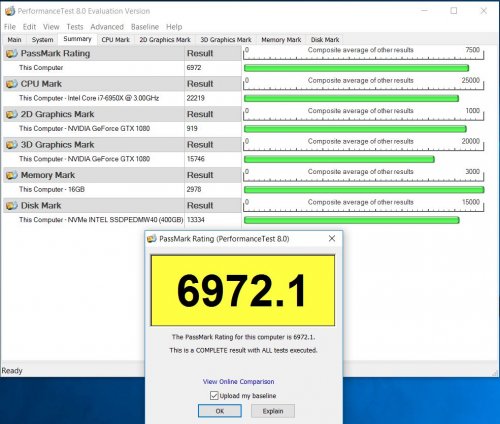The height and width of the screenshot is (424, 500).
Task: Click the PassMark Rating dialog title icon
Action: (x=152, y=239)
